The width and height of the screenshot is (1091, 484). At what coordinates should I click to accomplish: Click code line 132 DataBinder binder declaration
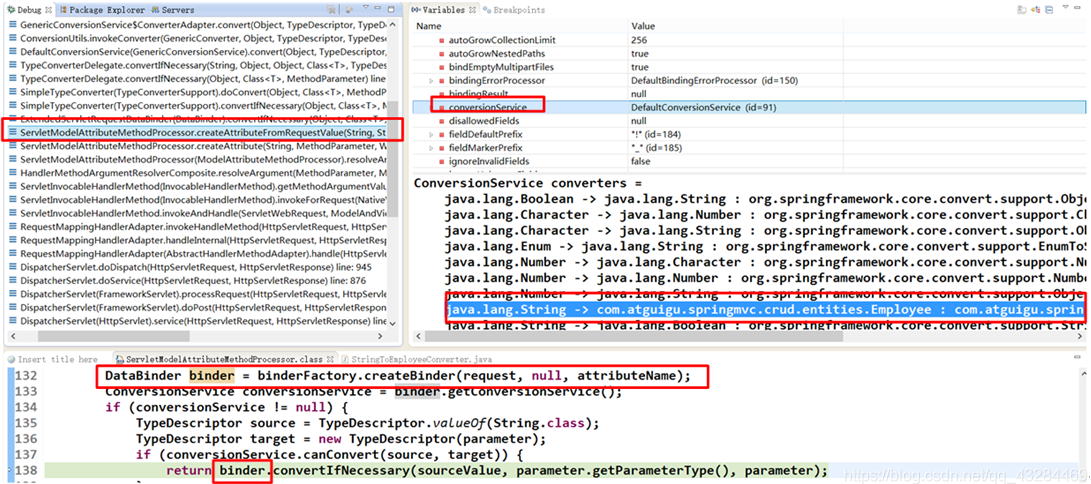point(398,376)
